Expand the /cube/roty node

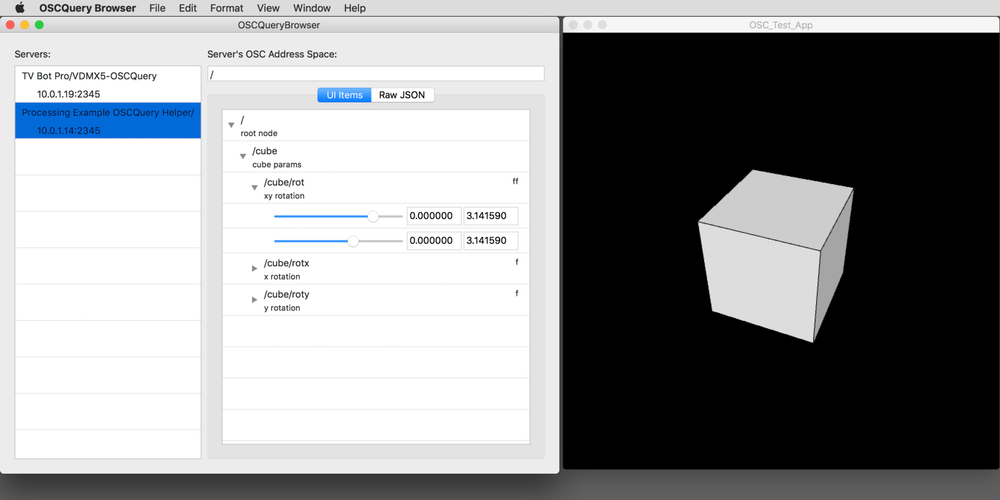click(254, 300)
